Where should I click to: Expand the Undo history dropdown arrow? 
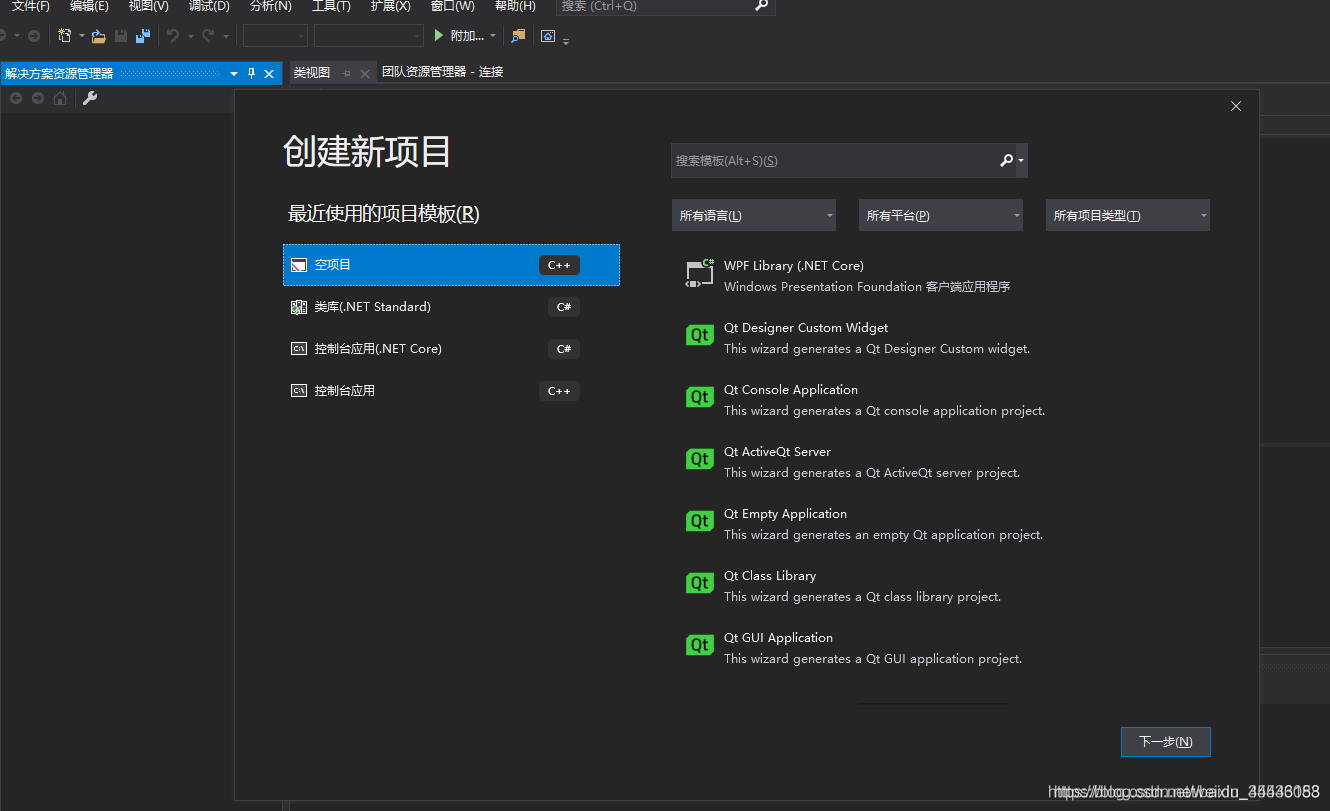pyautogui.click(x=190, y=37)
